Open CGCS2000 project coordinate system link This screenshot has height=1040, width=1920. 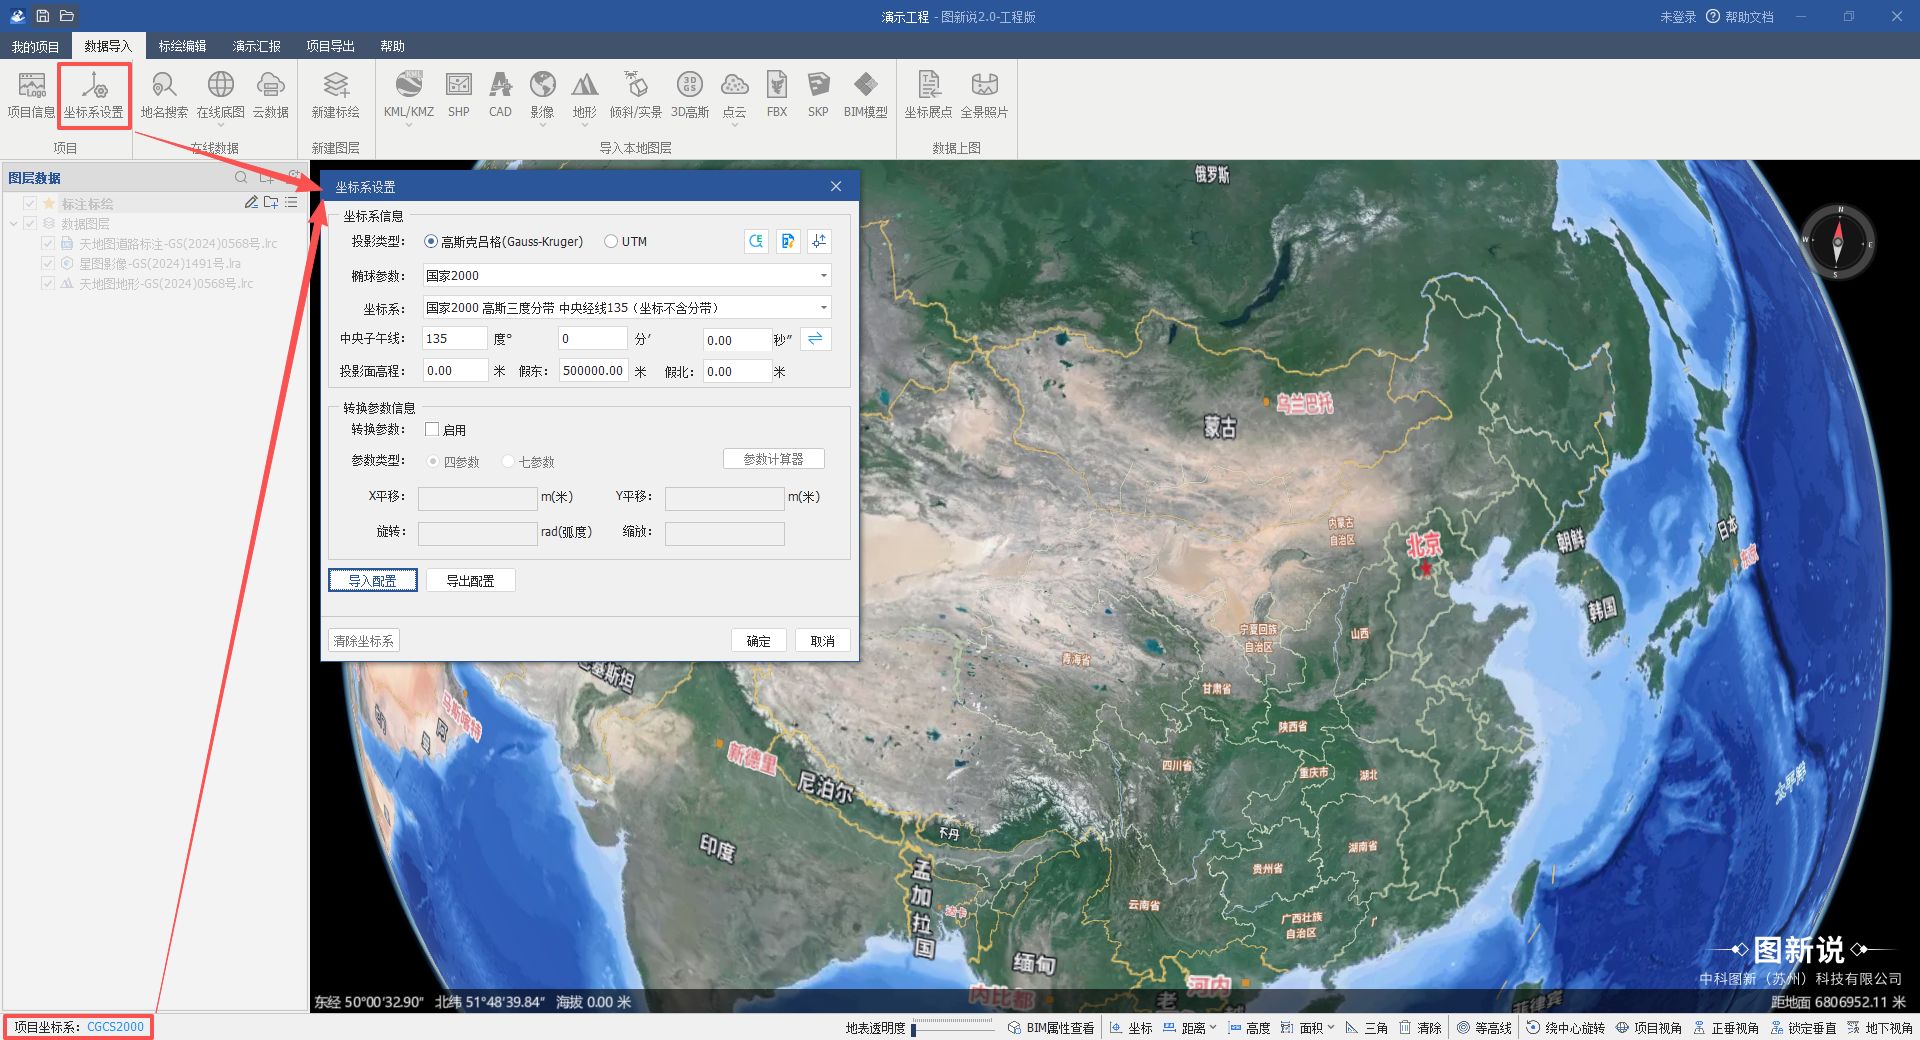115,1026
